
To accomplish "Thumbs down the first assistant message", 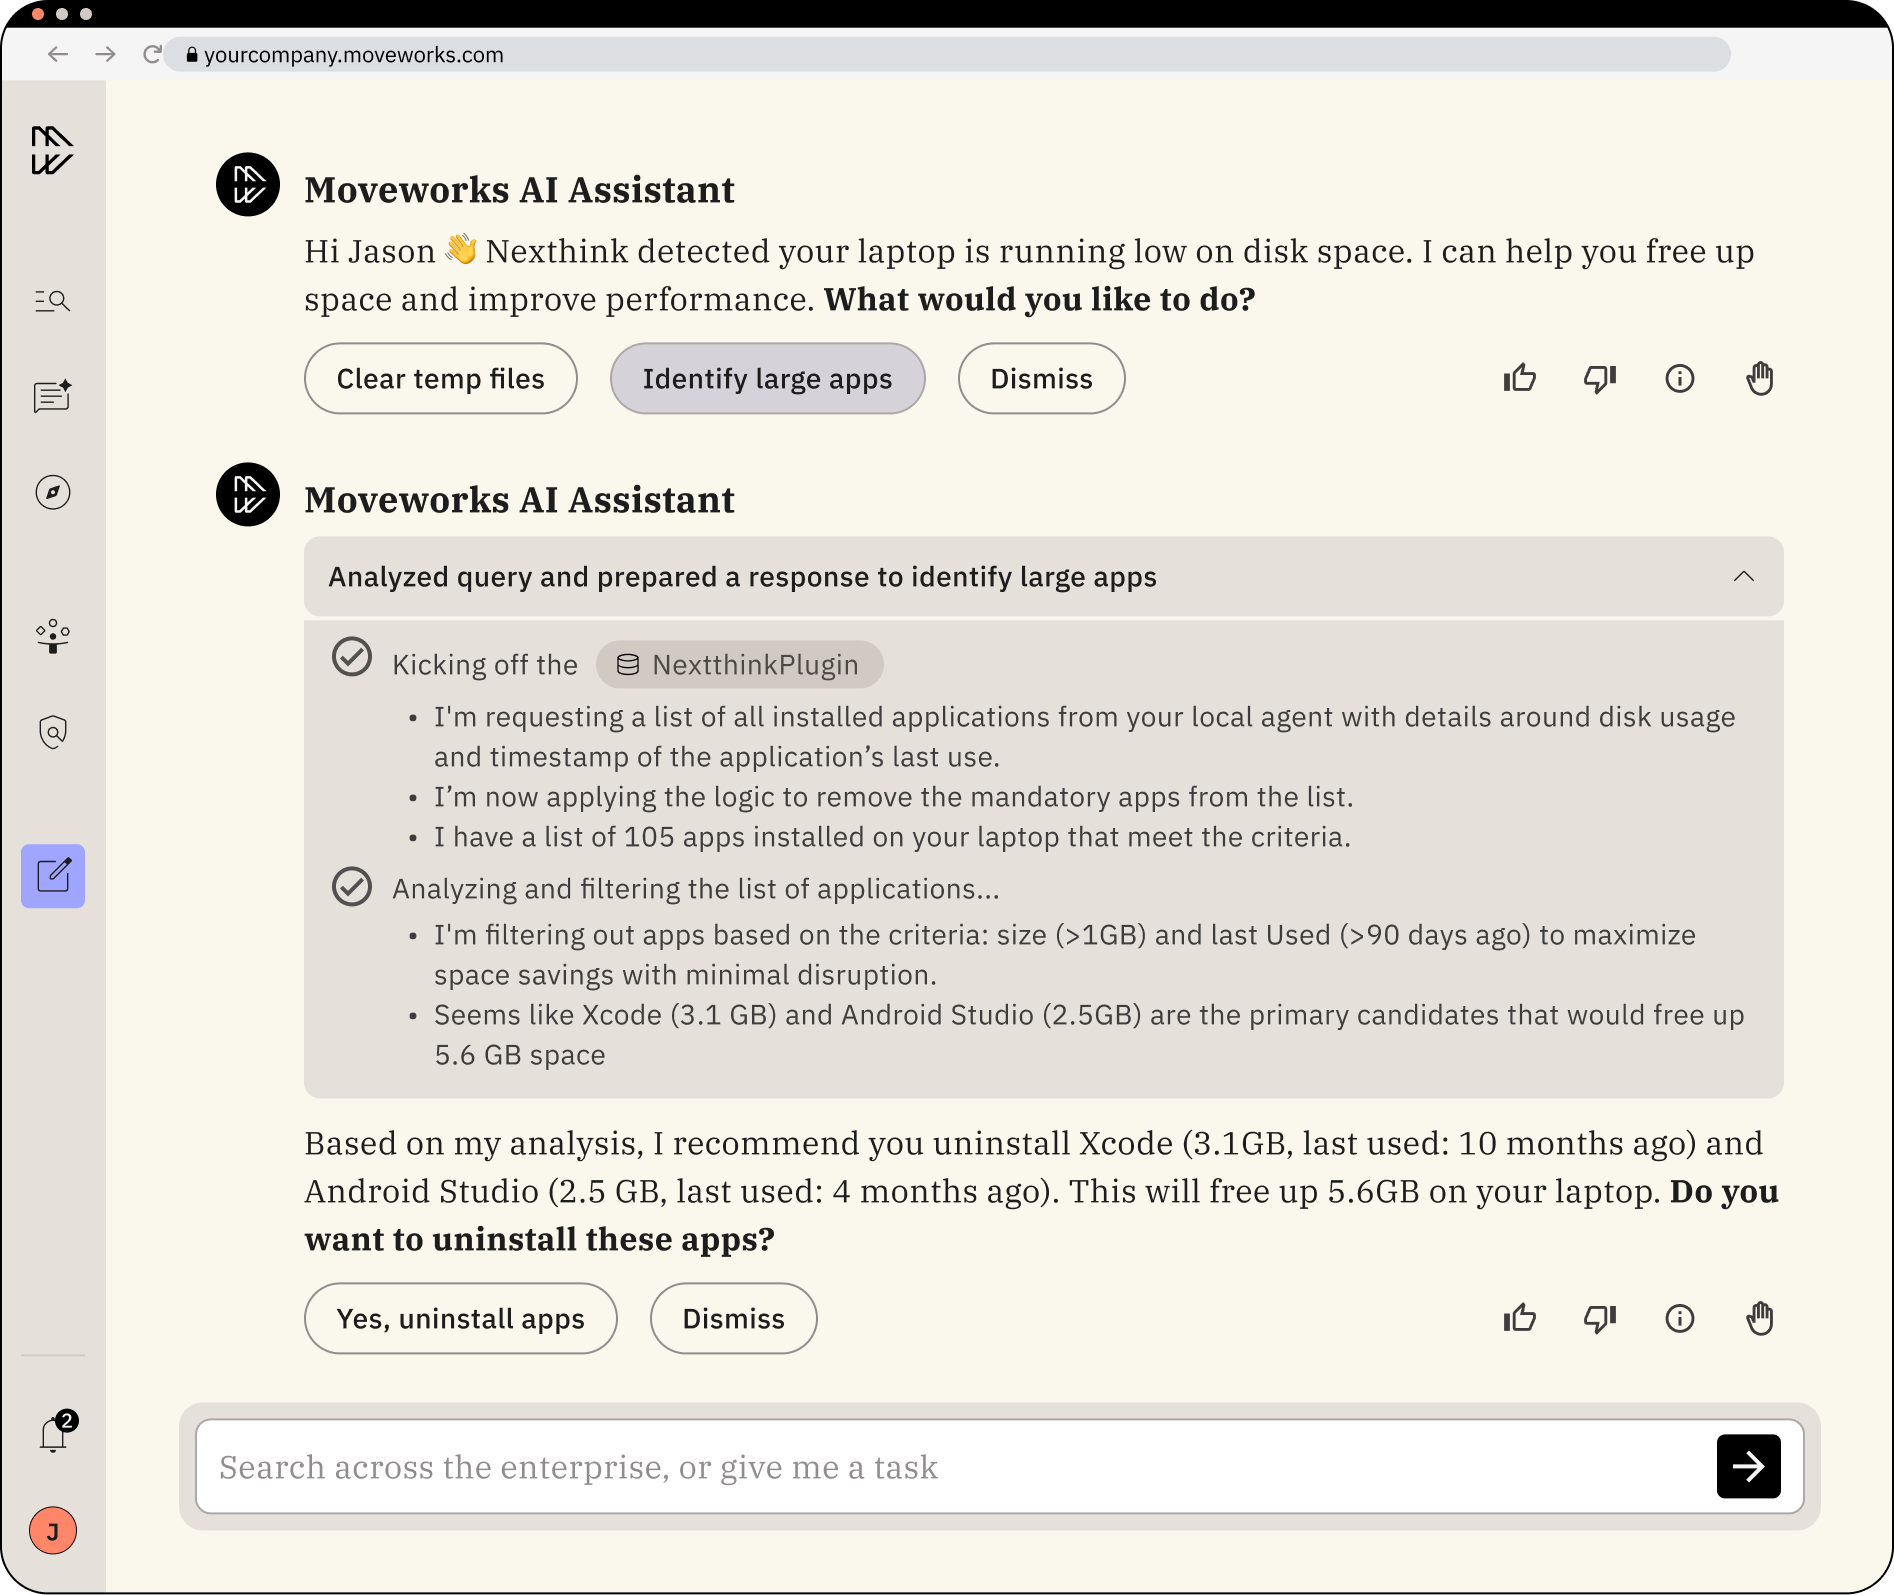I will tap(1599, 379).
